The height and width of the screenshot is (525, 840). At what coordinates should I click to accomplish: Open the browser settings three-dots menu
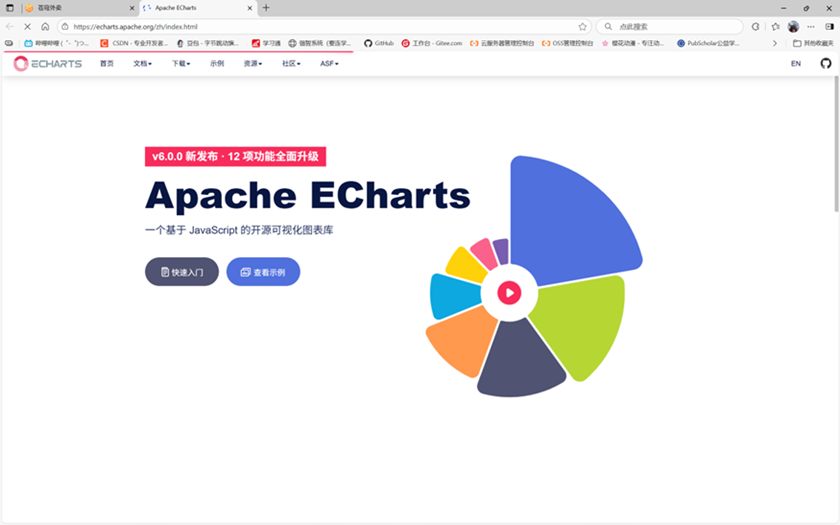click(x=811, y=26)
